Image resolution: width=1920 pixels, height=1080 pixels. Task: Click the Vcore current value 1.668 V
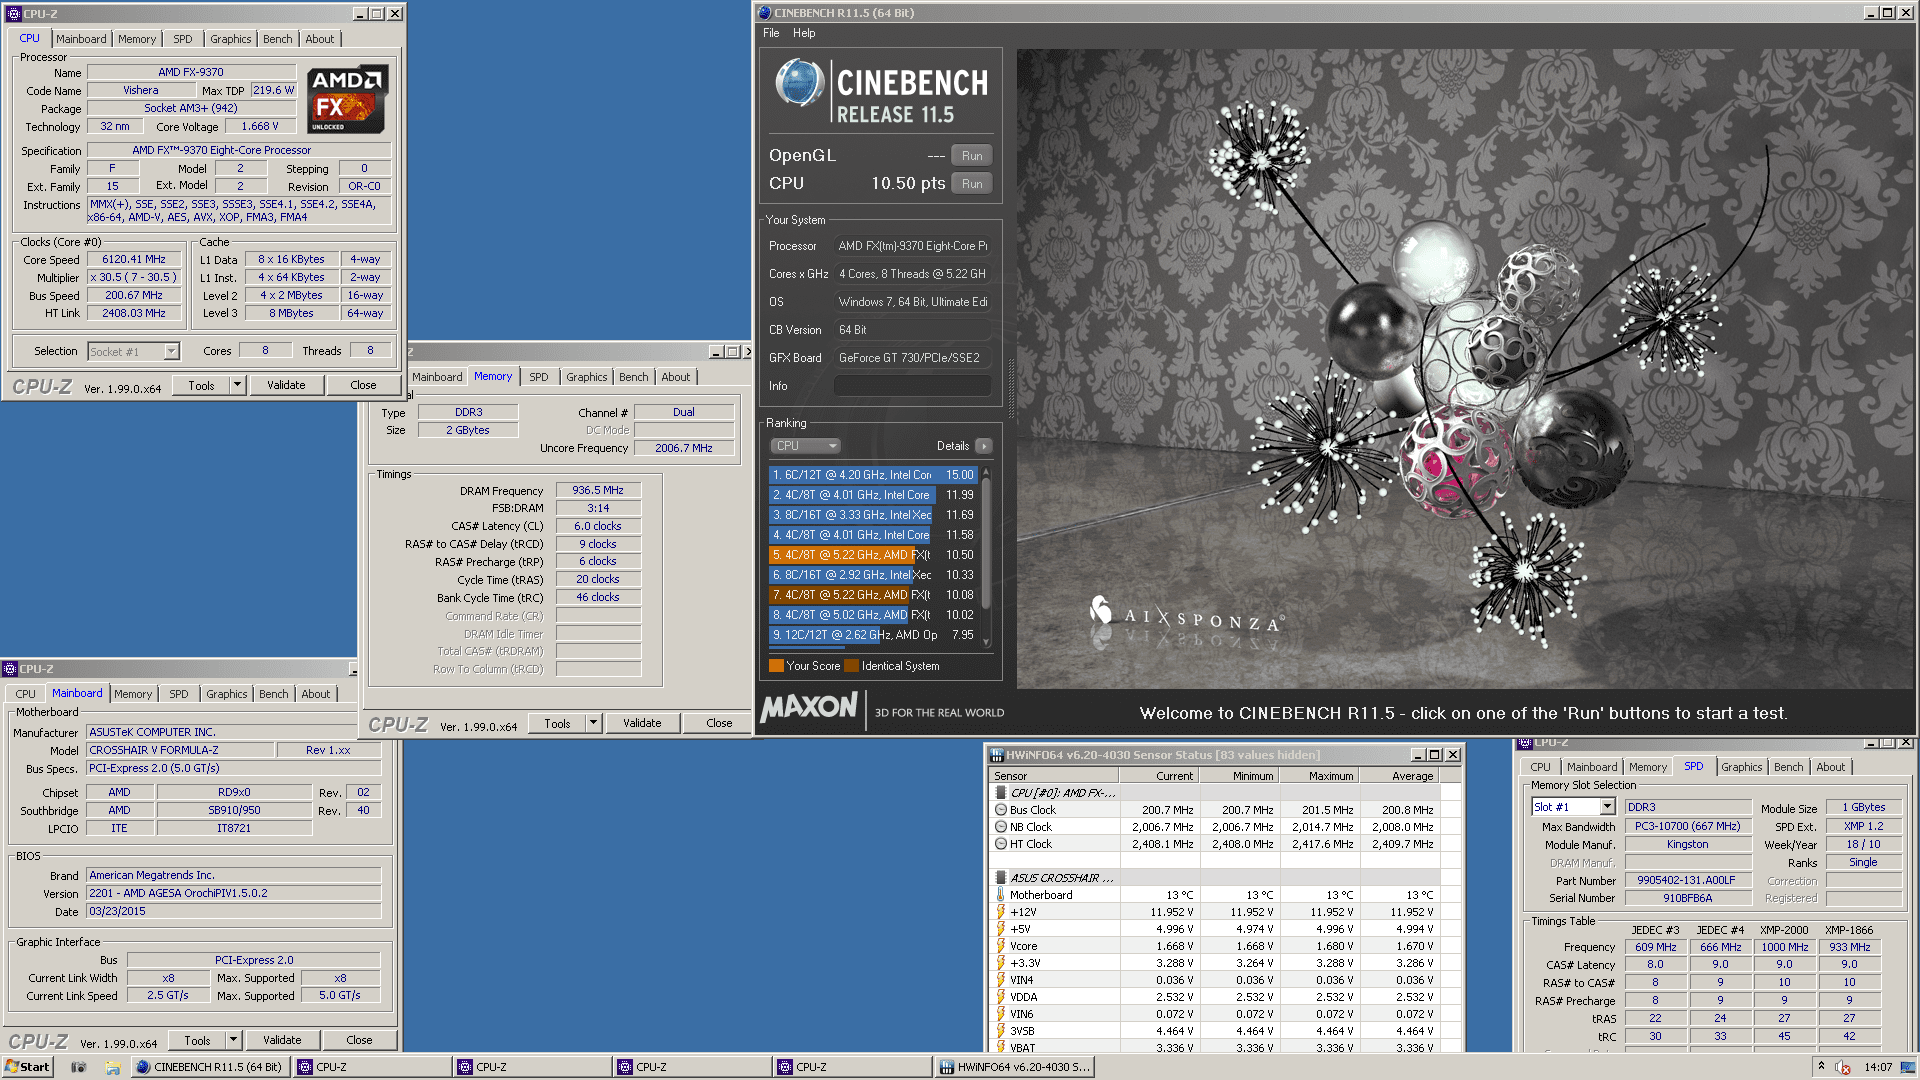click(x=1175, y=946)
